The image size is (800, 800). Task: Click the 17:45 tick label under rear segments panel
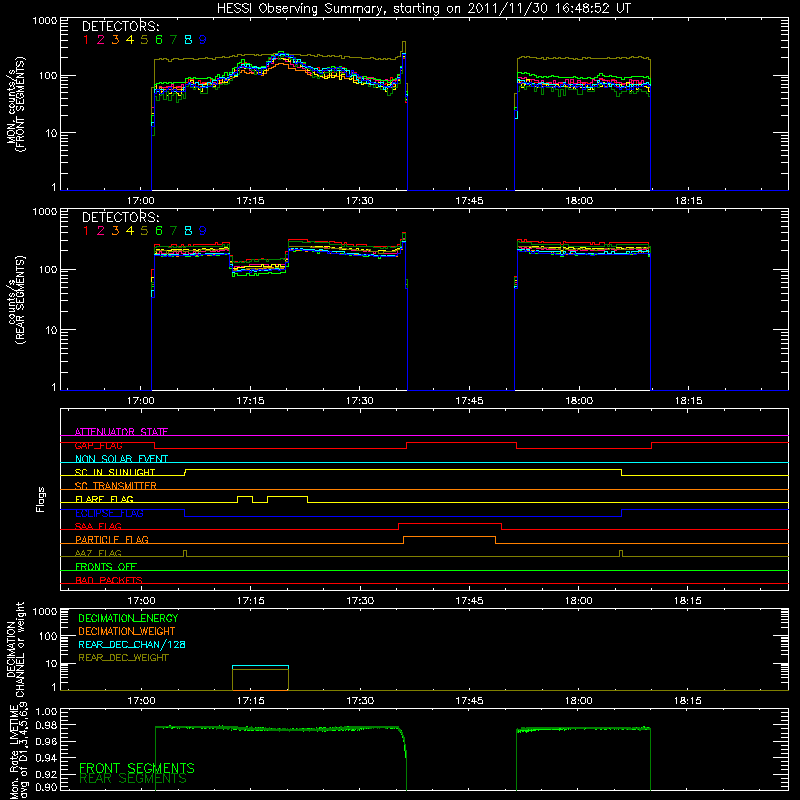pos(469,401)
